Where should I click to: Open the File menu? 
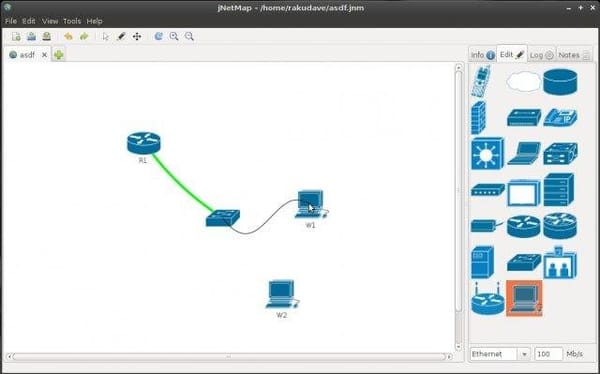(11, 21)
